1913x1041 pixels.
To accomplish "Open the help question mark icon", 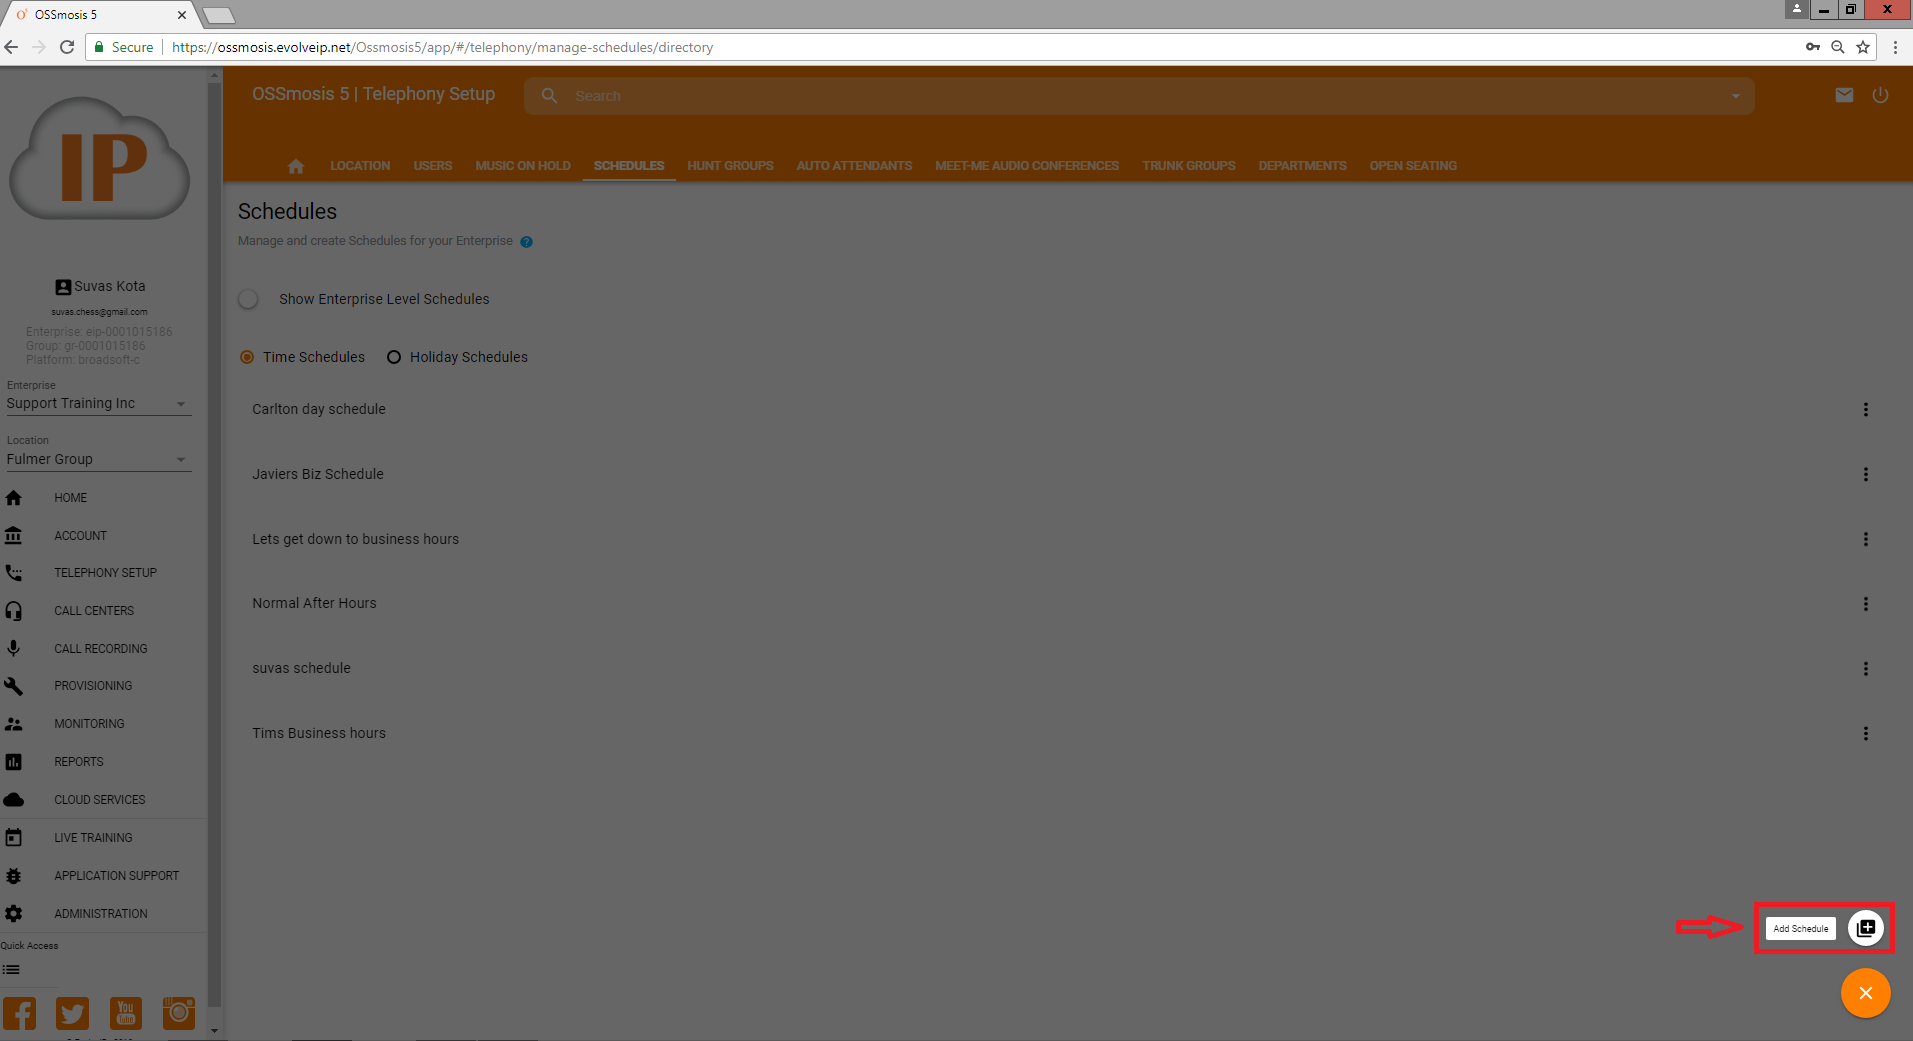I will (x=526, y=242).
